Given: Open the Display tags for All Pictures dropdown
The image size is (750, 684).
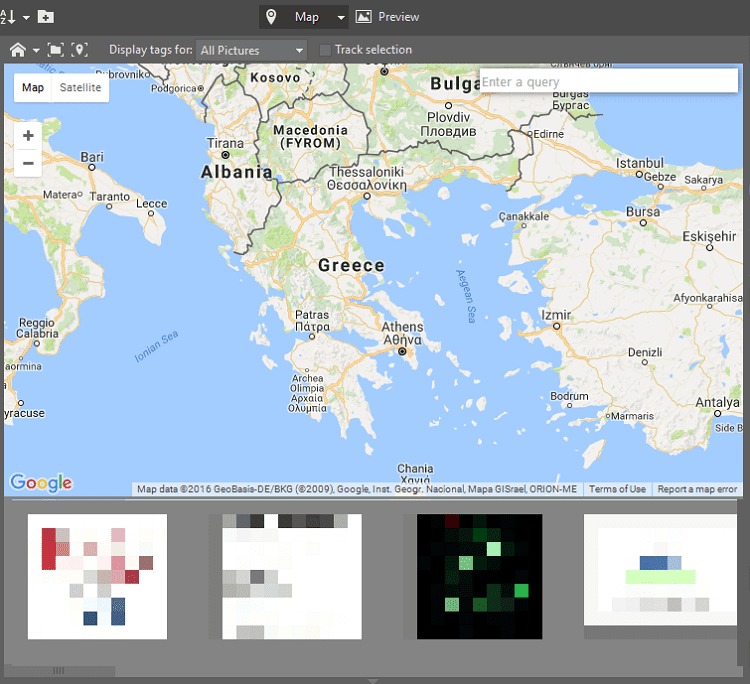Looking at the screenshot, I should tap(251, 50).
